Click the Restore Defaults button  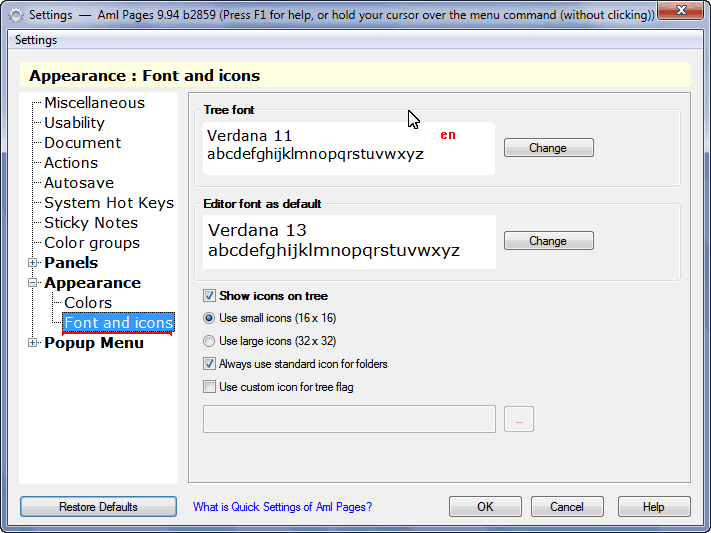pos(98,507)
